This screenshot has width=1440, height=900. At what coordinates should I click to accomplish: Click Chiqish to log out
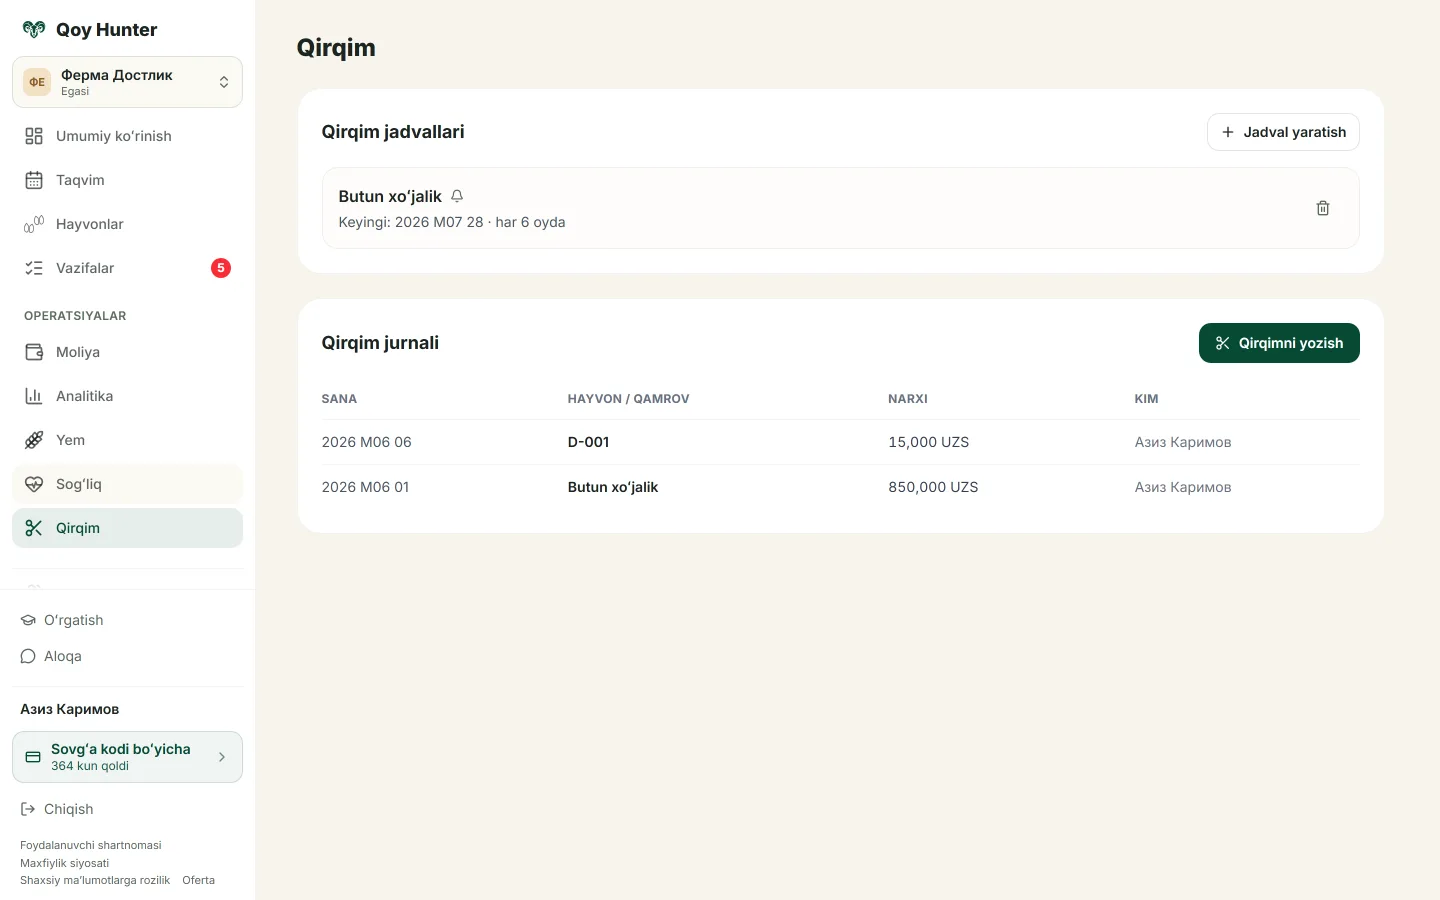pos(68,809)
